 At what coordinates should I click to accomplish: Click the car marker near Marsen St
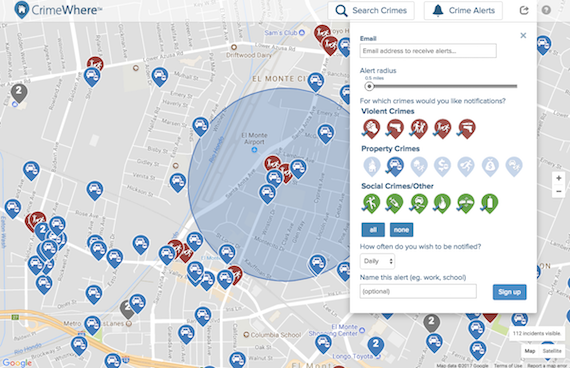[x=200, y=126]
